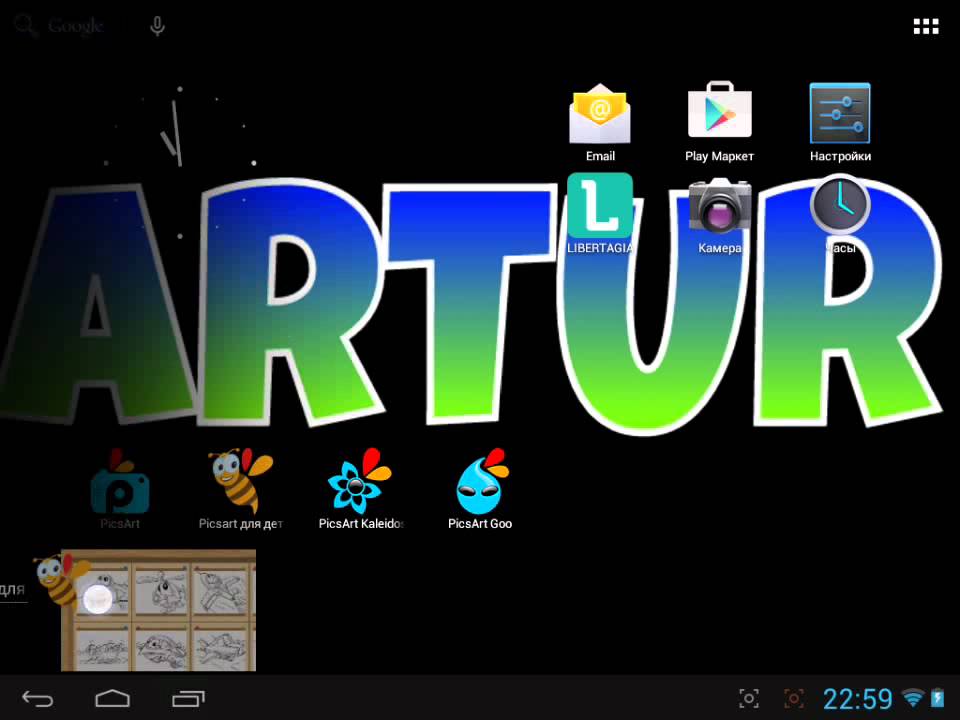960x720 pixels.
Task: Click the PicsArt Goo label
Action: tap(480, 523)
